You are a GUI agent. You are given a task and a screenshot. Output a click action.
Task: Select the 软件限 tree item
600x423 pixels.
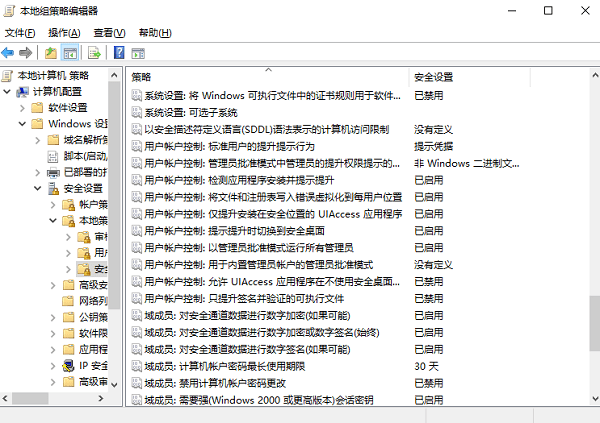93,333
